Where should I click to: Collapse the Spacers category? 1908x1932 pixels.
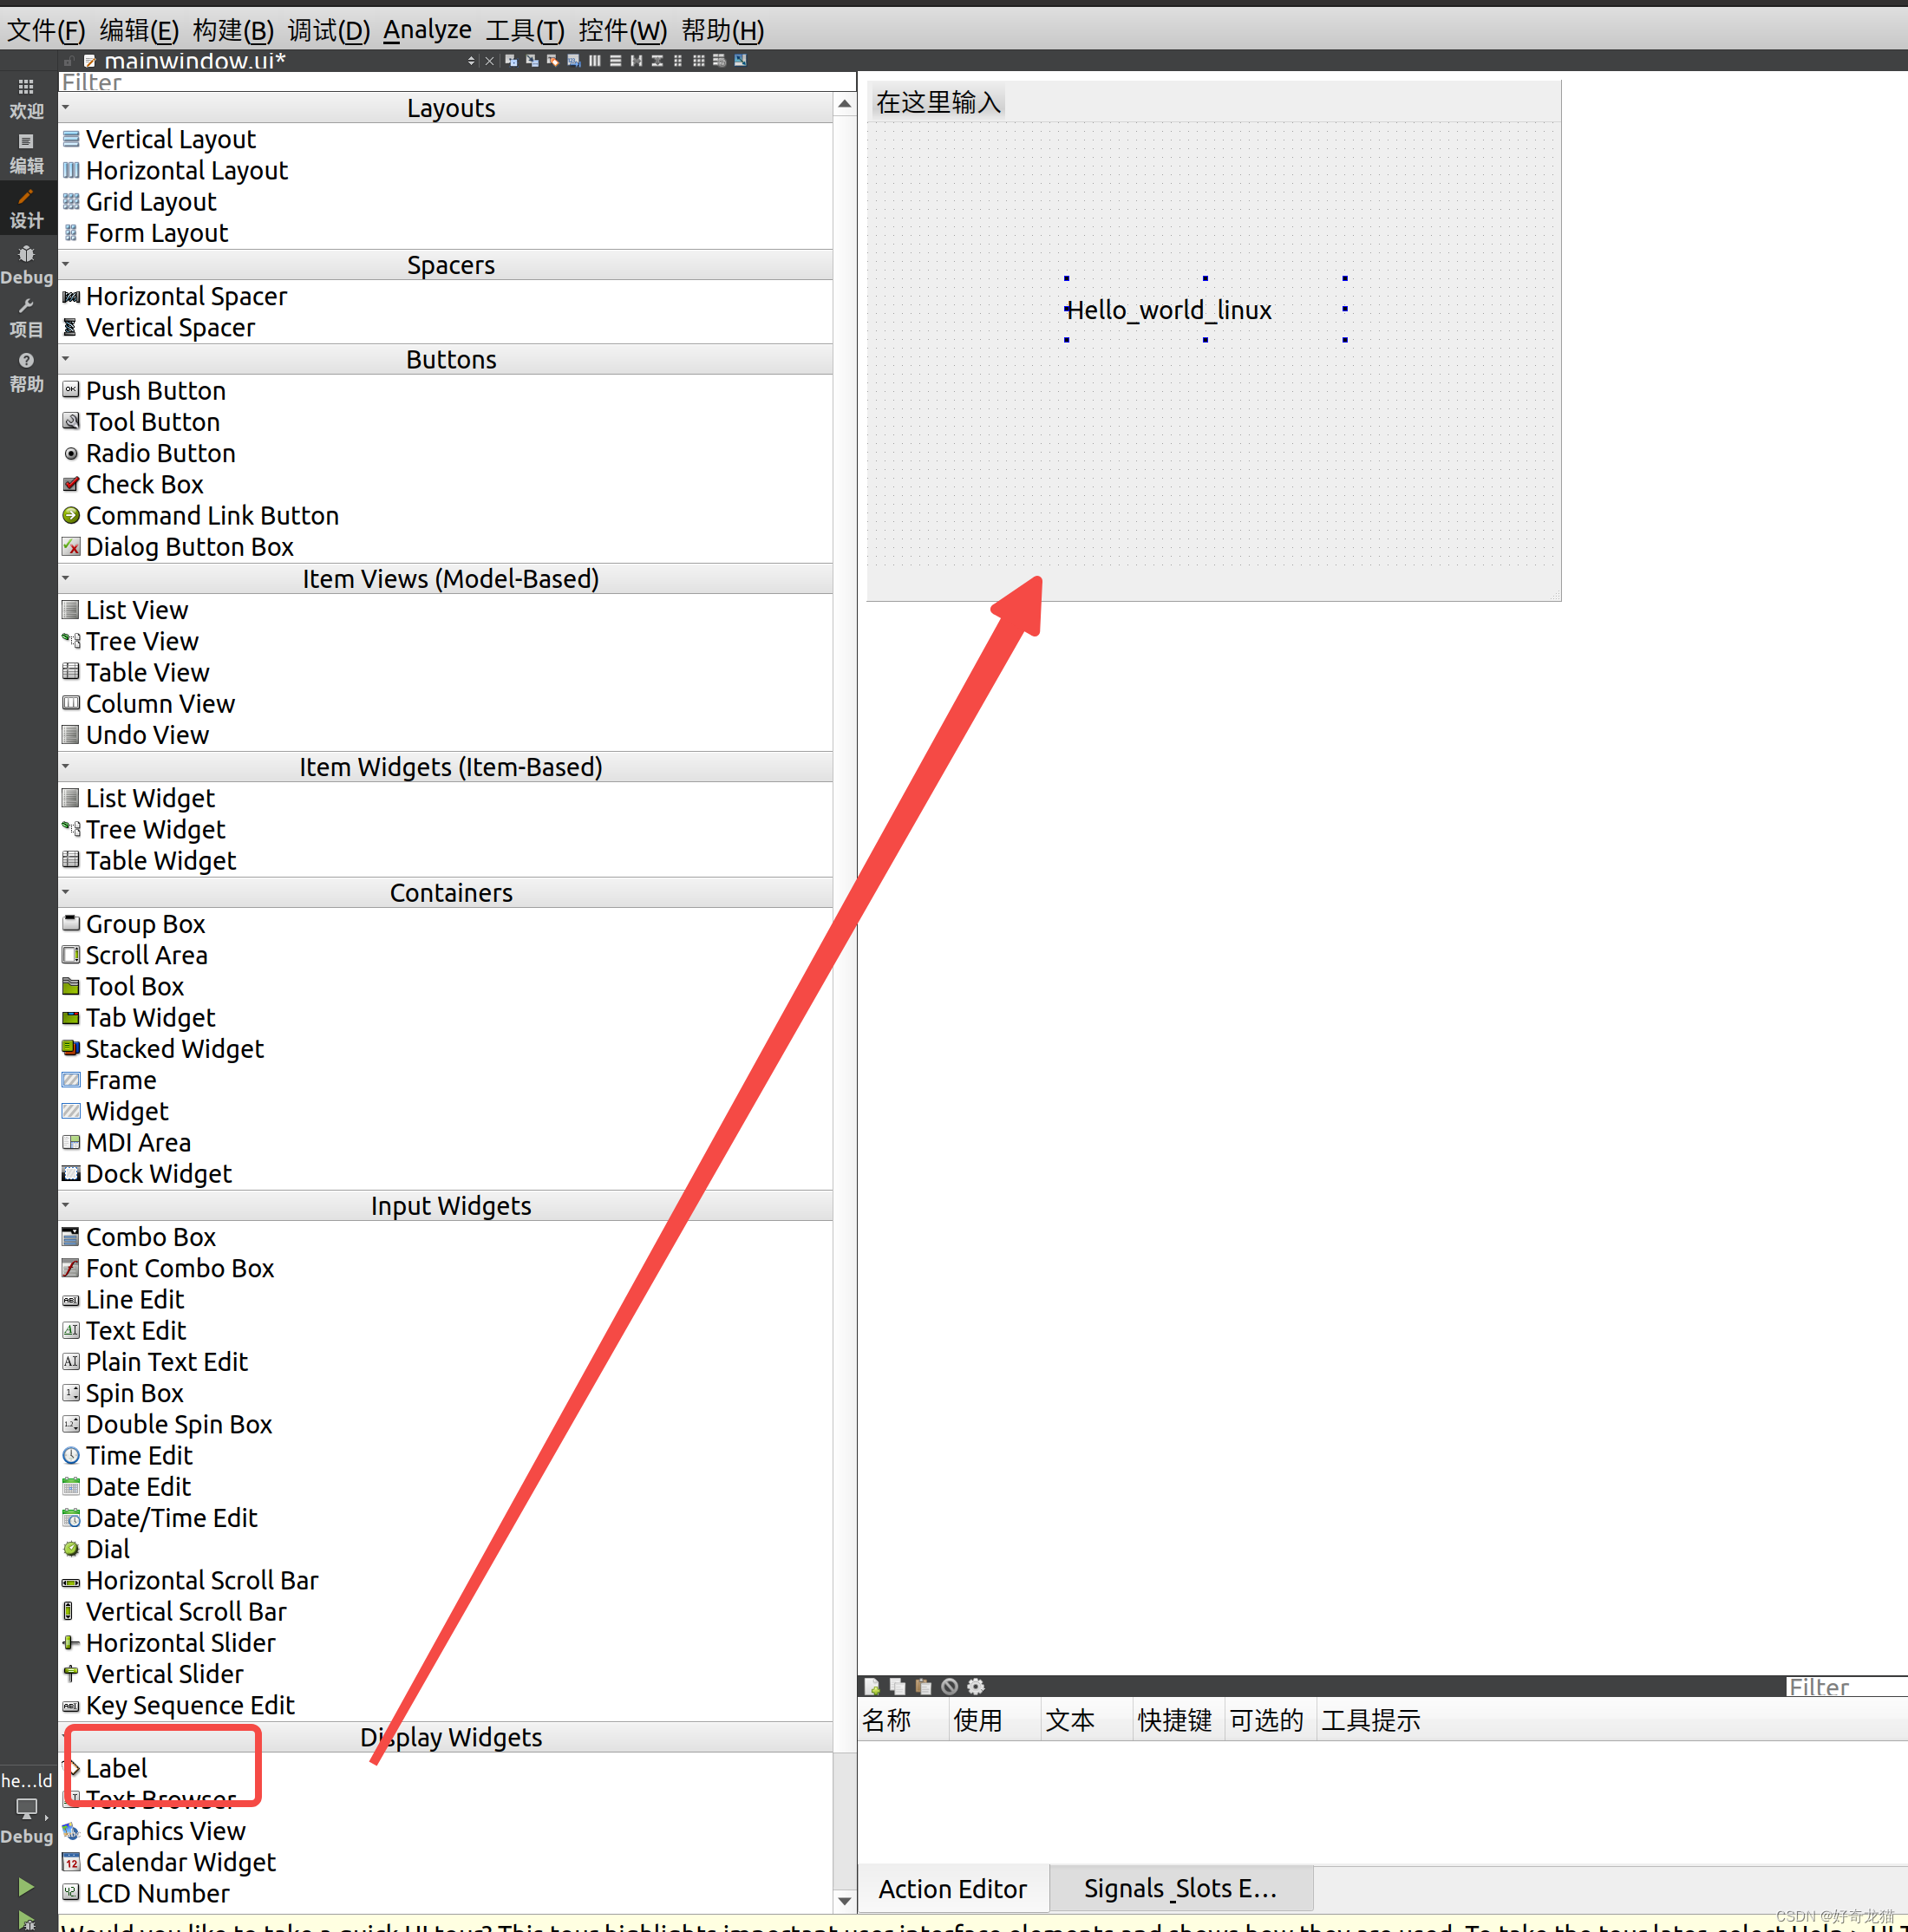[66, 264]
